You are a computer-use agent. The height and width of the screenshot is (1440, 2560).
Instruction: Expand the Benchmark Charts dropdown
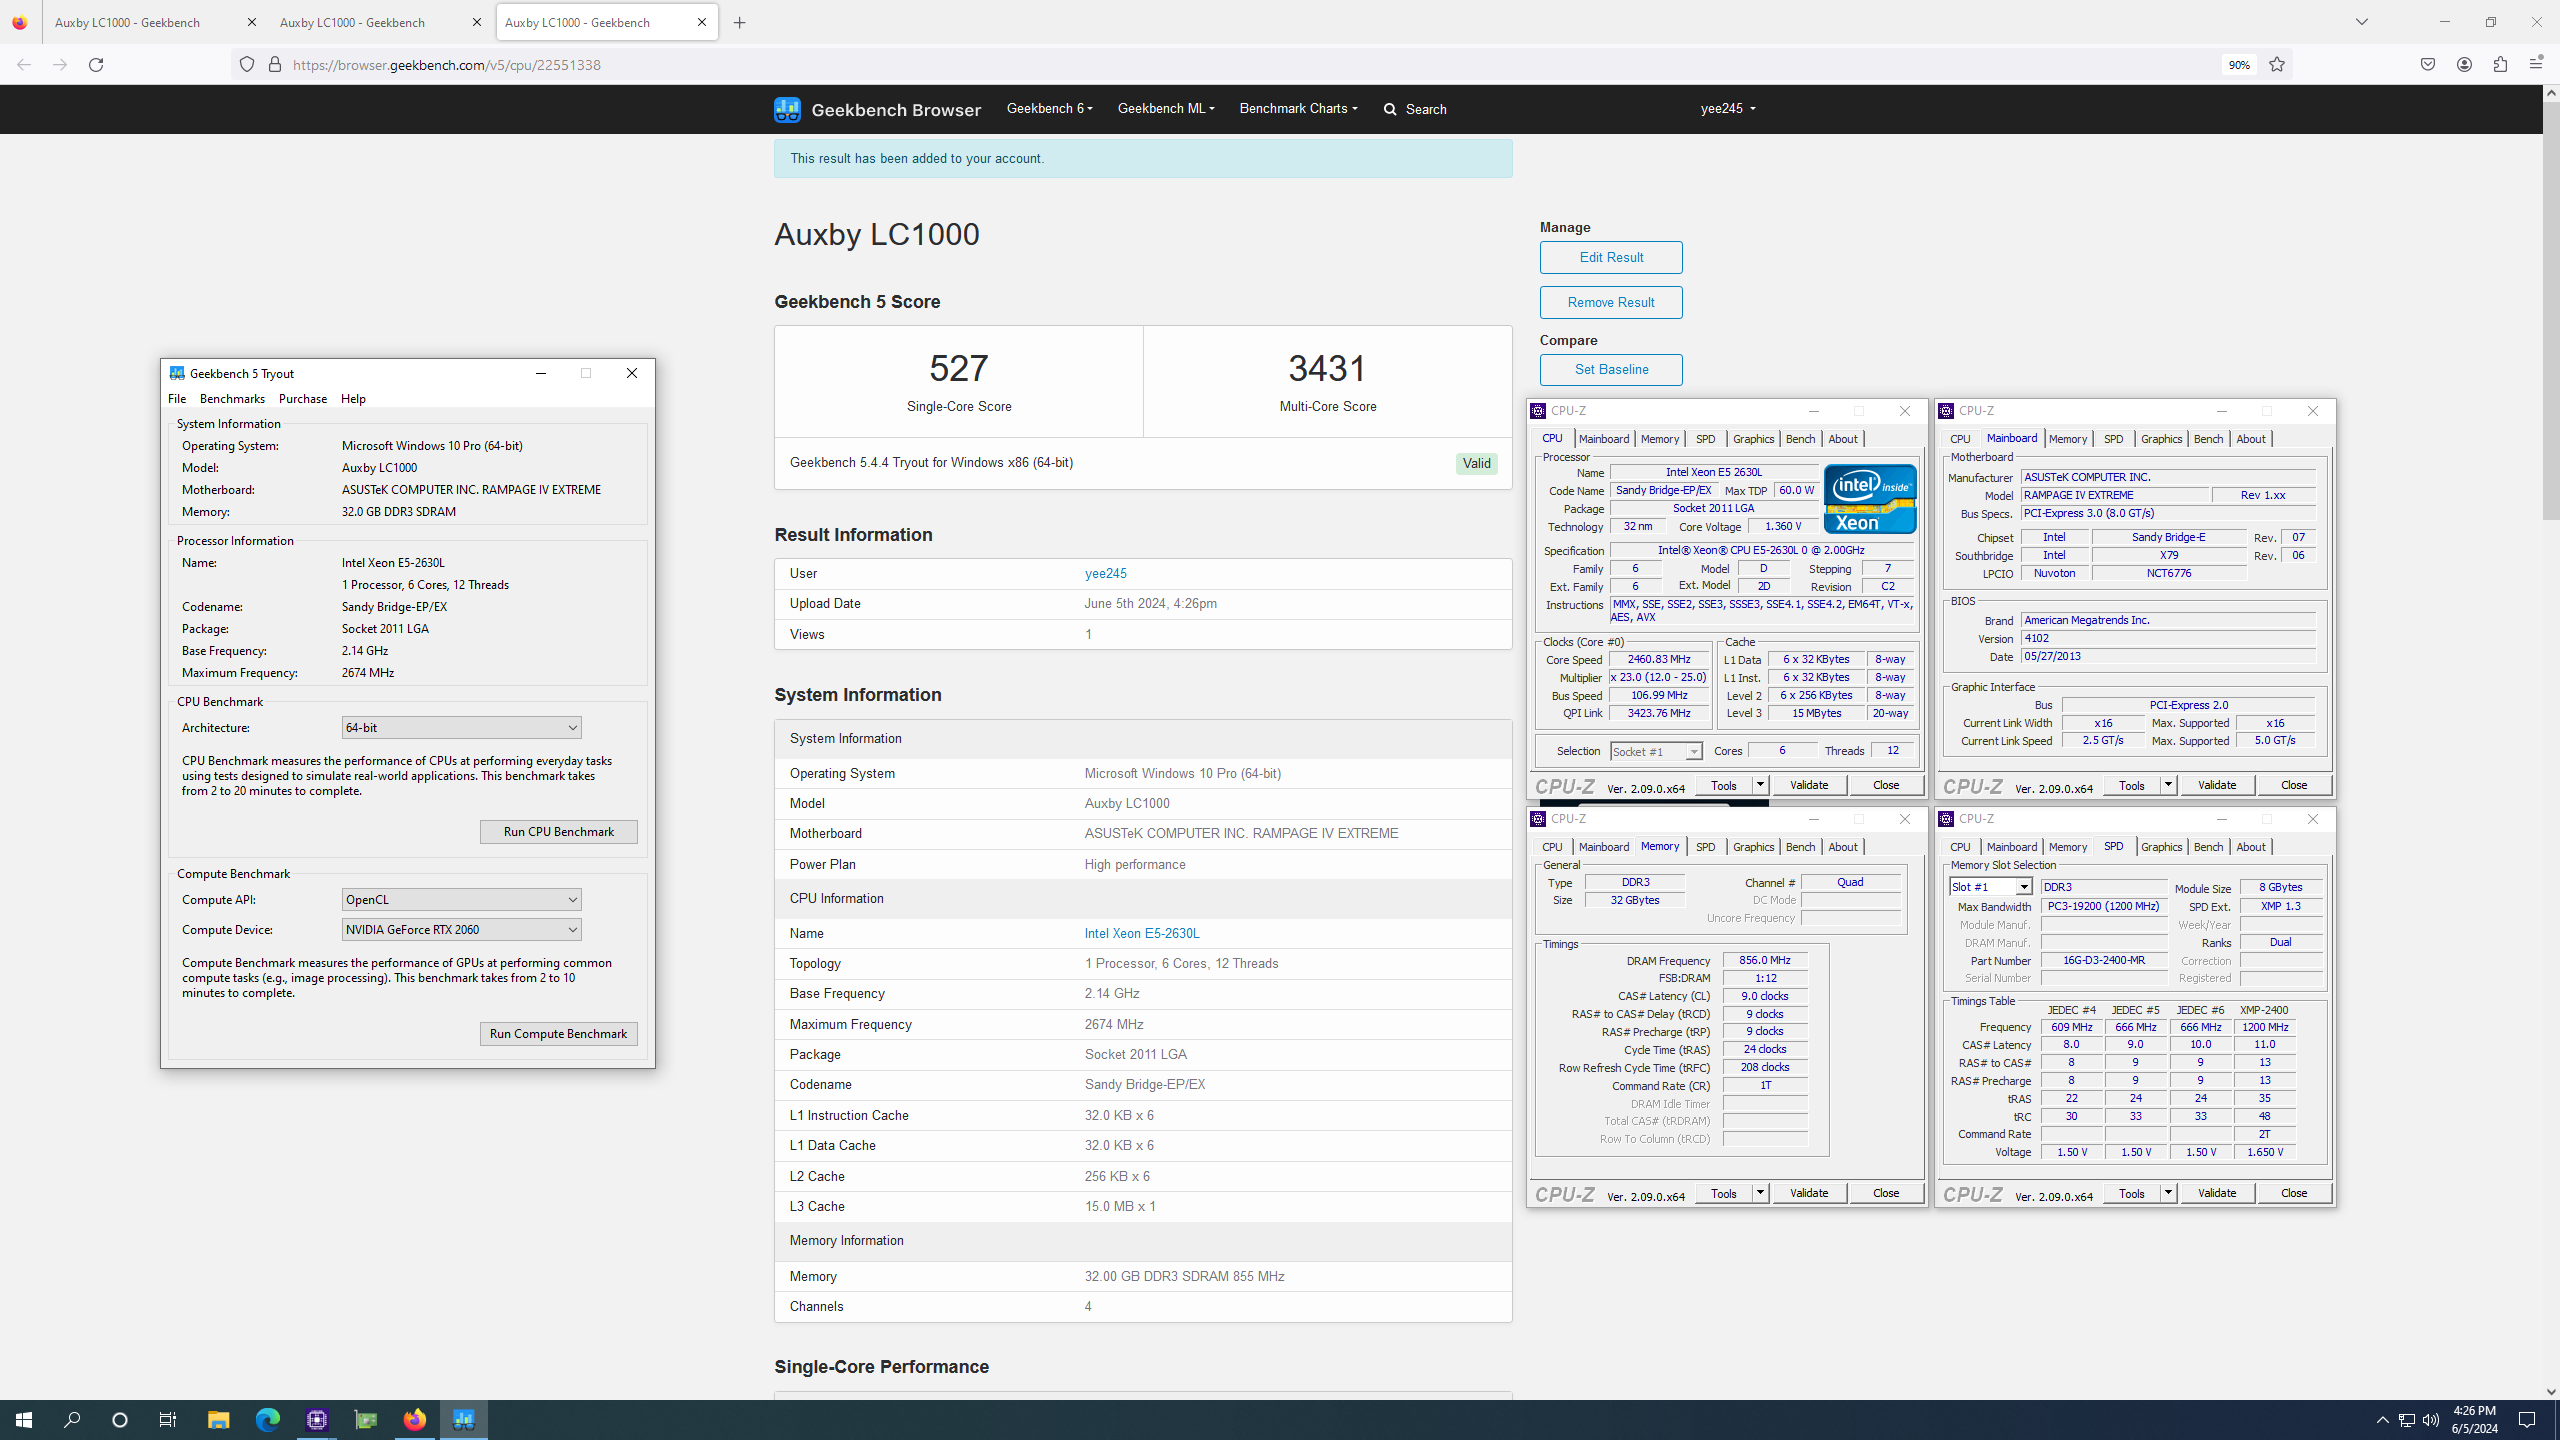pyautogui.click(x=1298, y=108)
